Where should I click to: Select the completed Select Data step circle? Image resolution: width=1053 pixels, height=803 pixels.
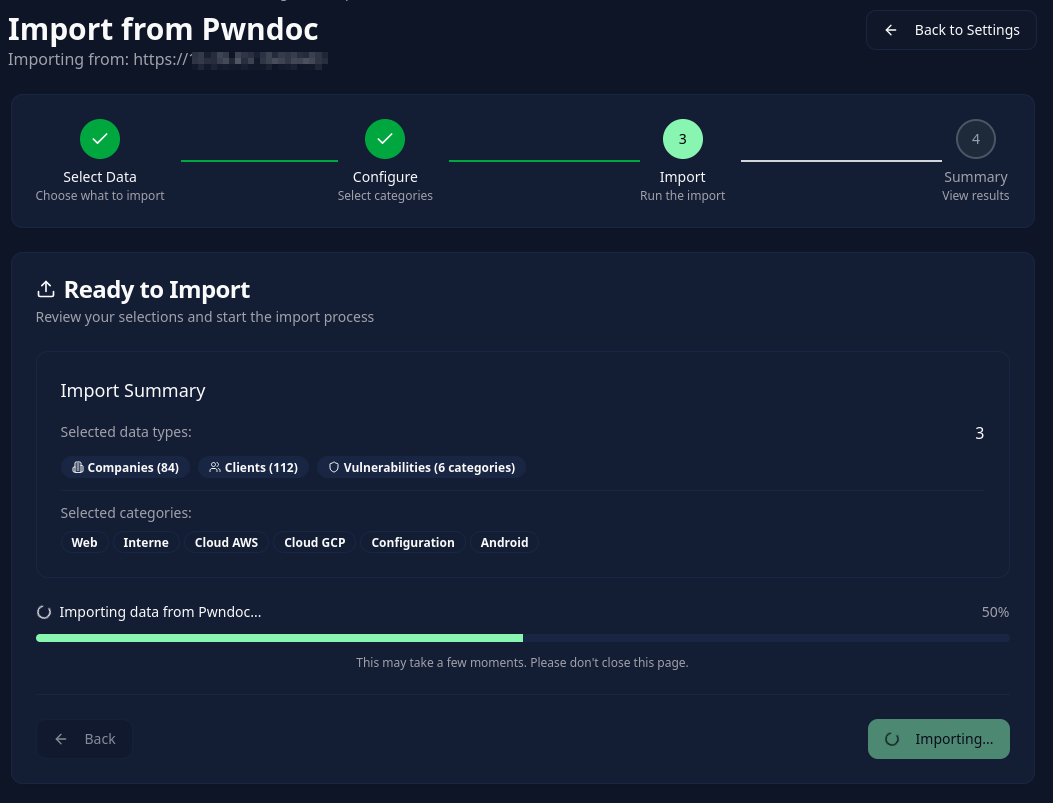click(100, 139)
